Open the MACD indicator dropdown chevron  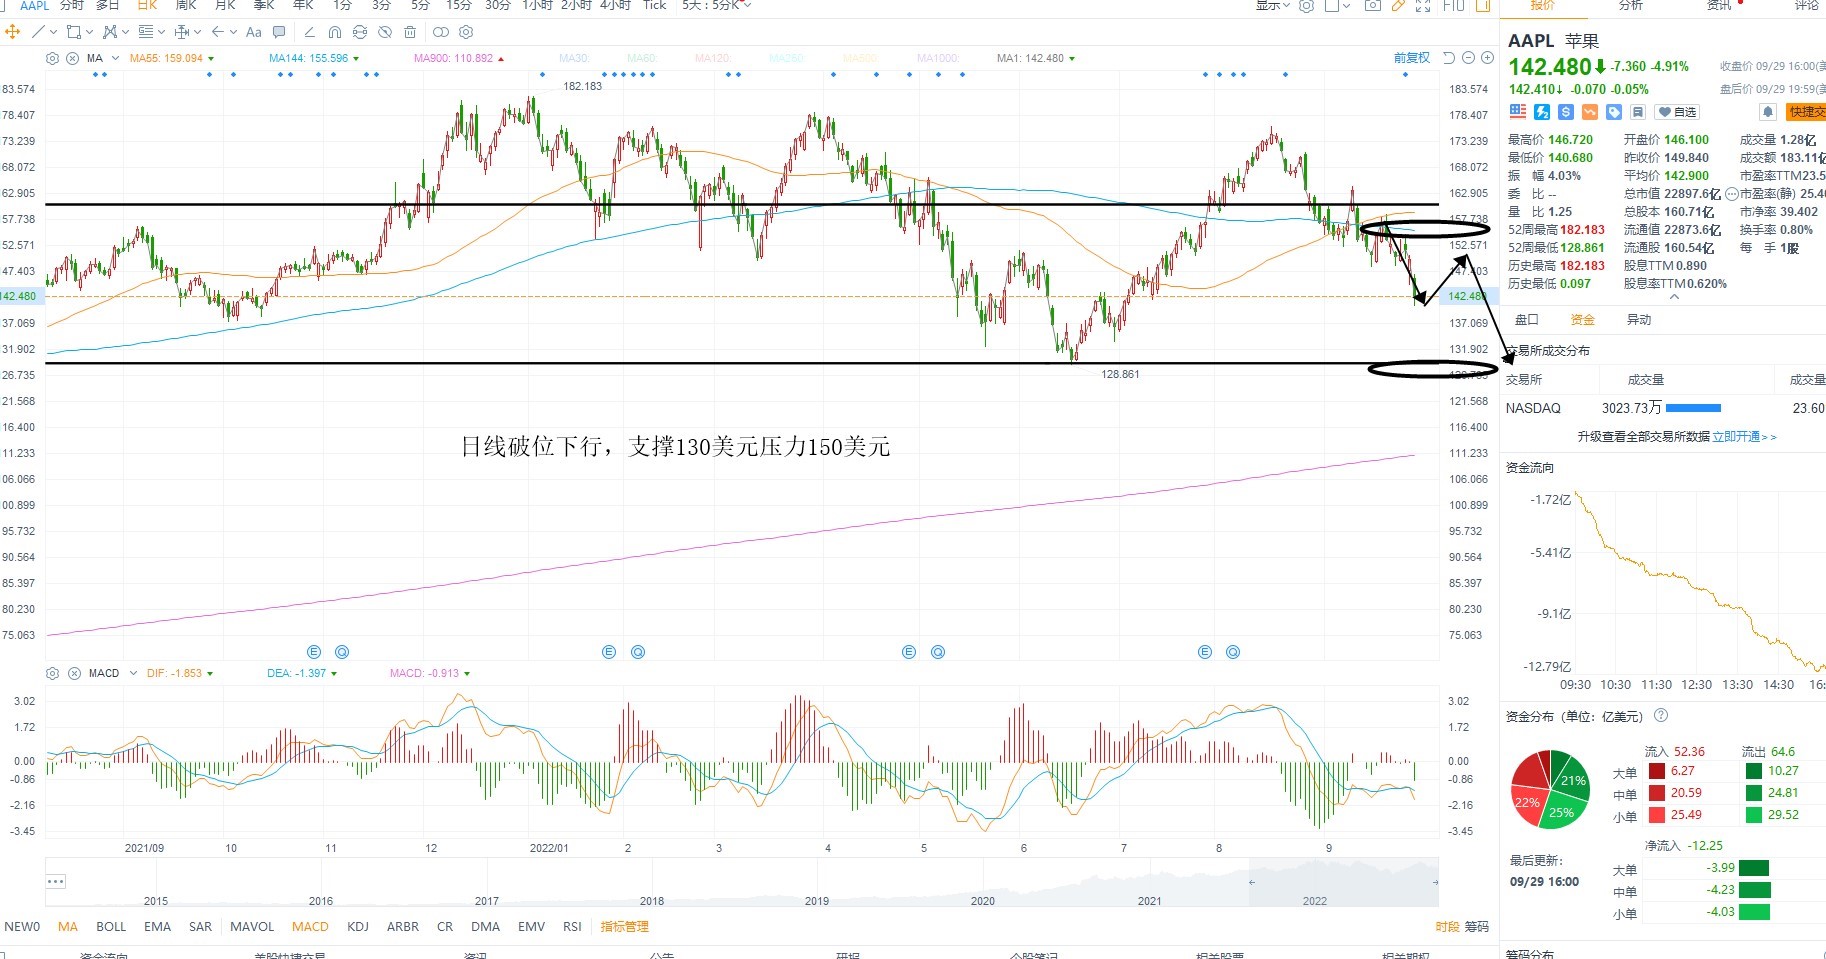coord(131,673)
